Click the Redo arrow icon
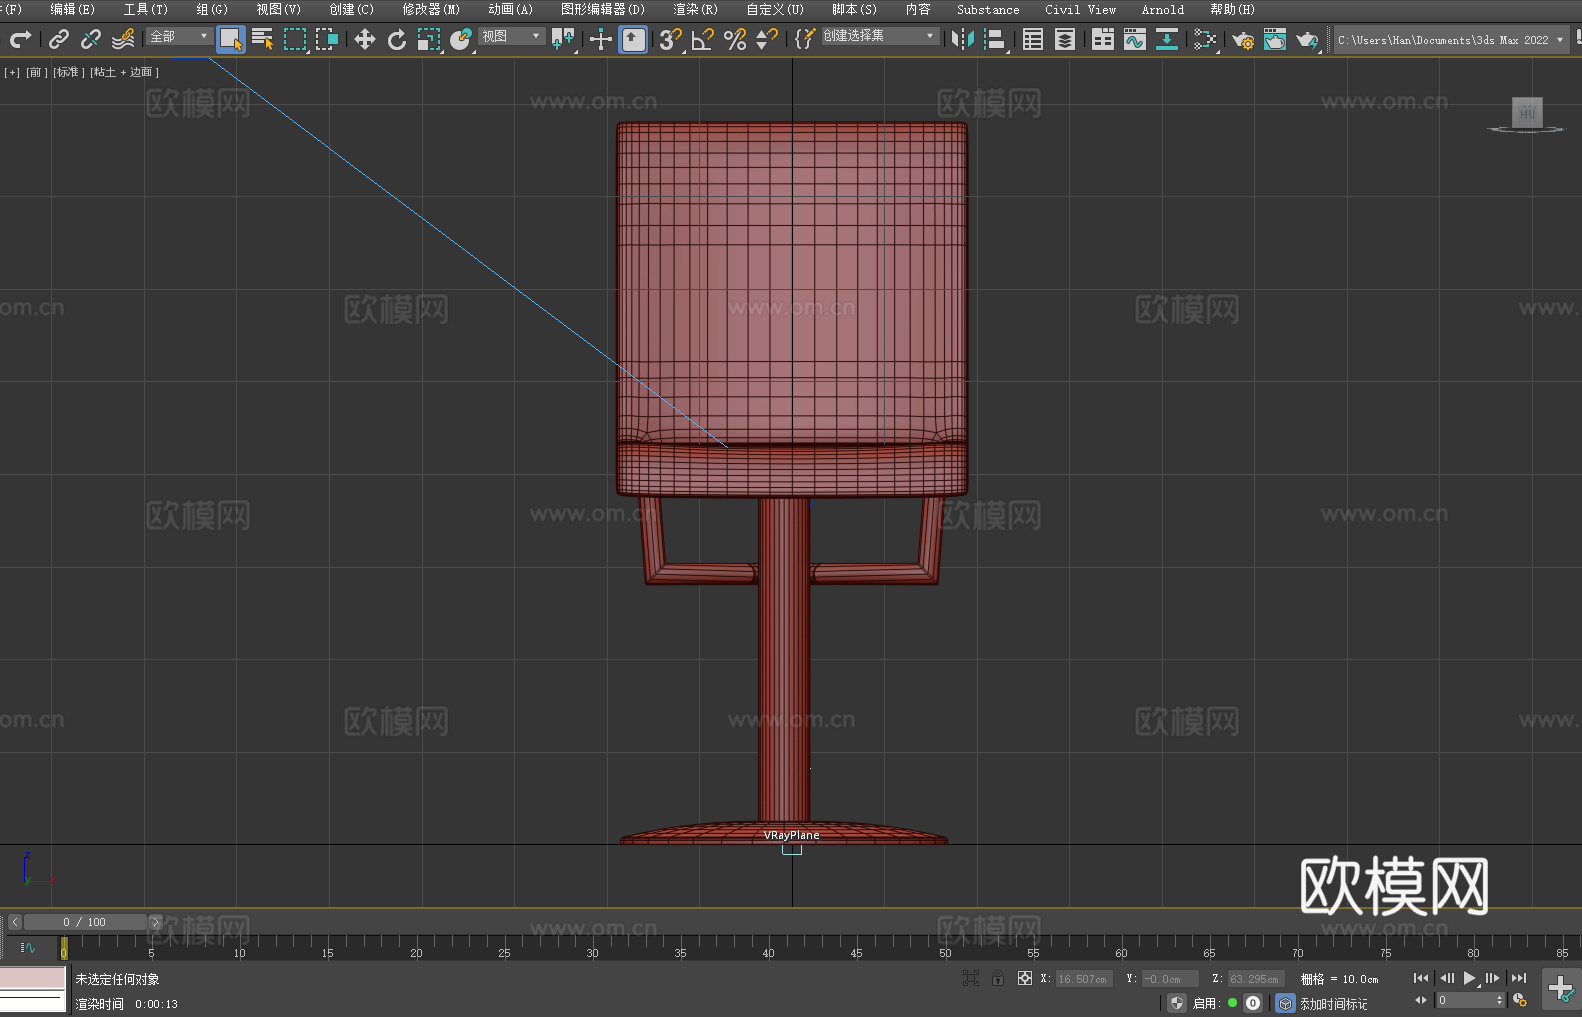1582x1017 pixels. (20, 39)
